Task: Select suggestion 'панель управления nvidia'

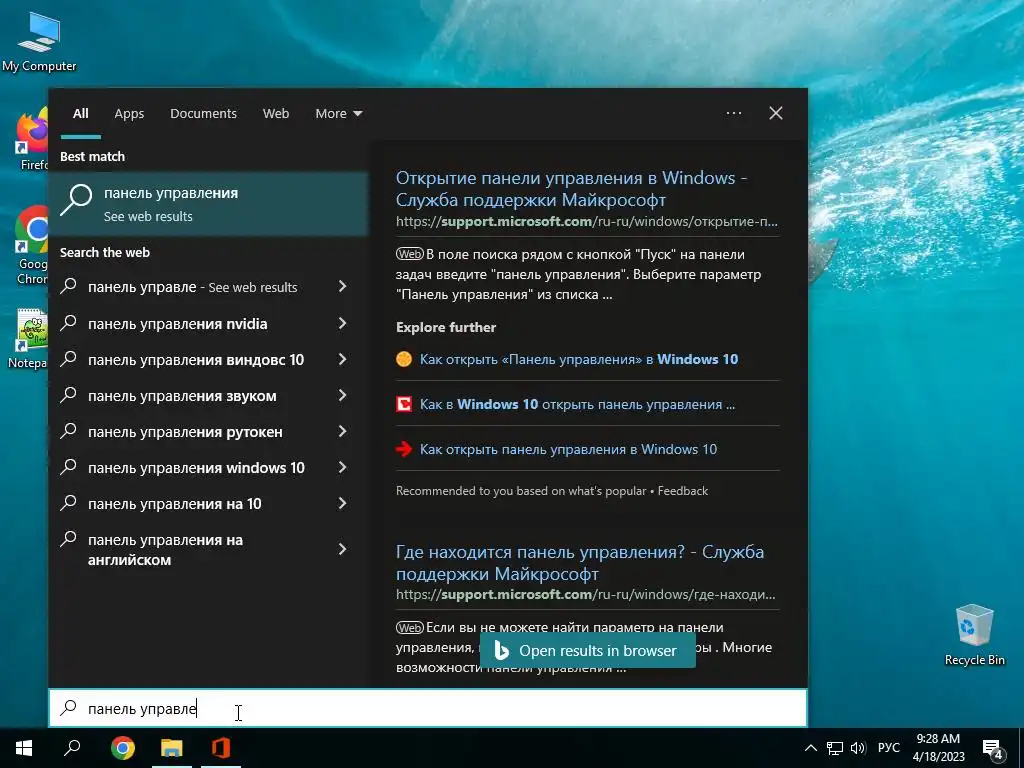Action: pos(178,324)
